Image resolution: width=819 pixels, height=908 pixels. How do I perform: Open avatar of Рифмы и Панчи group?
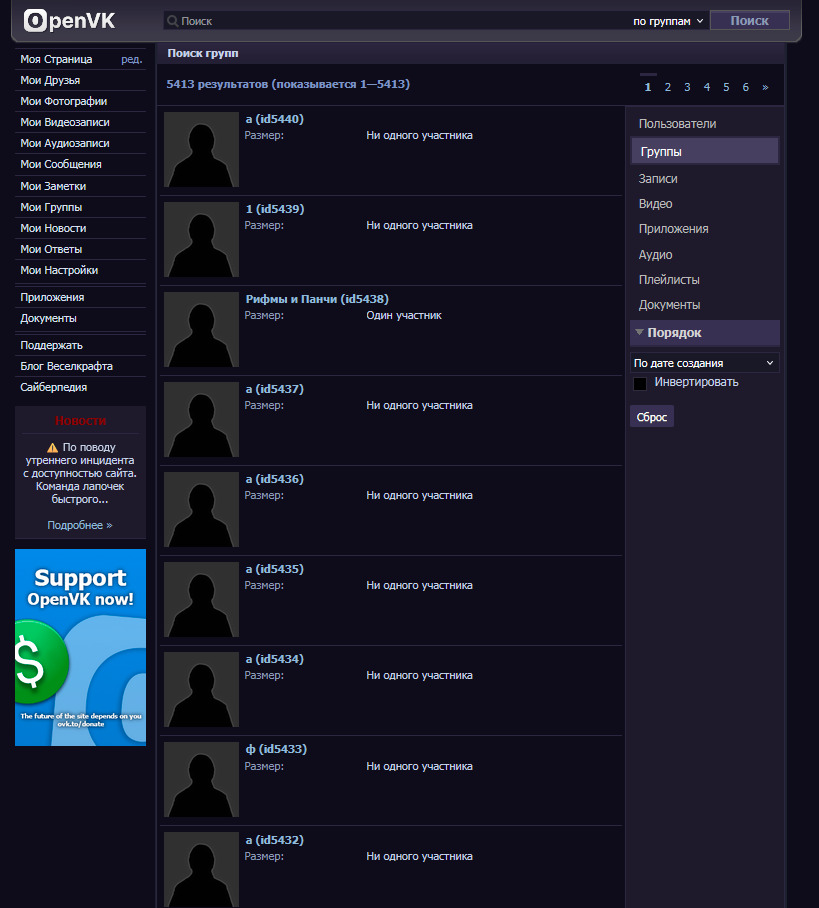[x=201, y=329]
